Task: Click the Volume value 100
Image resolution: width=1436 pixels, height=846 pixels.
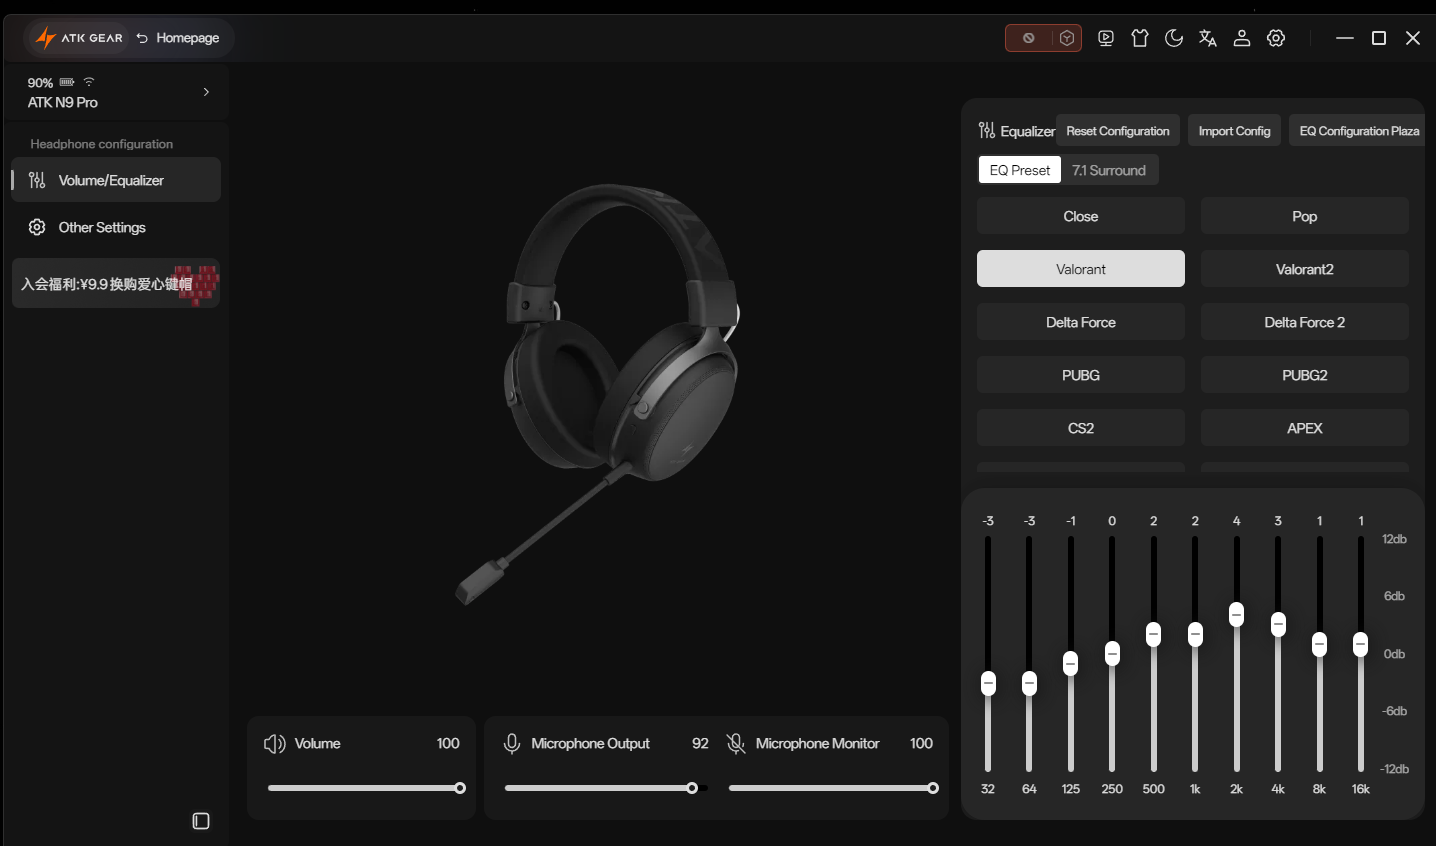Action: pyautogui.click(x=448, y=743)
